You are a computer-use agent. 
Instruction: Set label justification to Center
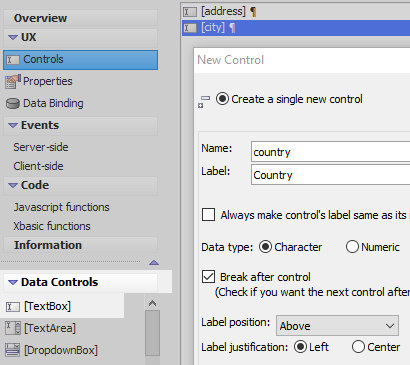click(358, 347)
